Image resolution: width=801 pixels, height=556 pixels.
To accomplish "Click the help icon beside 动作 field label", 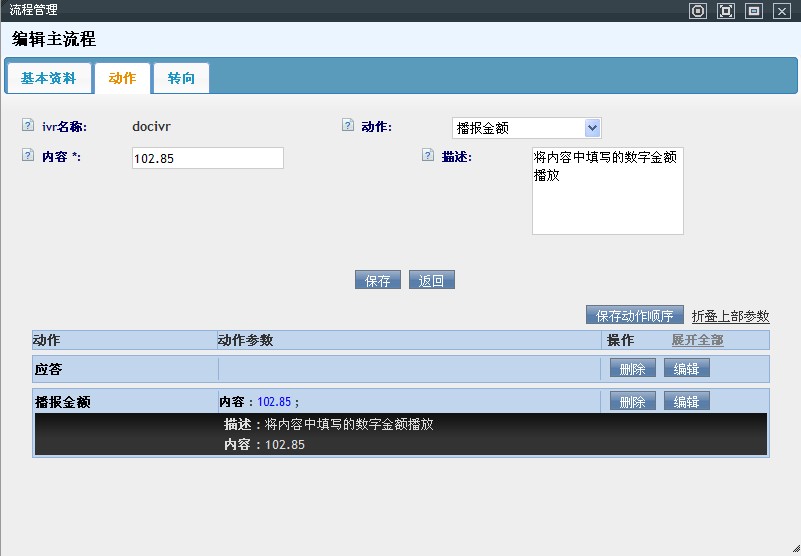I will tap(347, 126).
